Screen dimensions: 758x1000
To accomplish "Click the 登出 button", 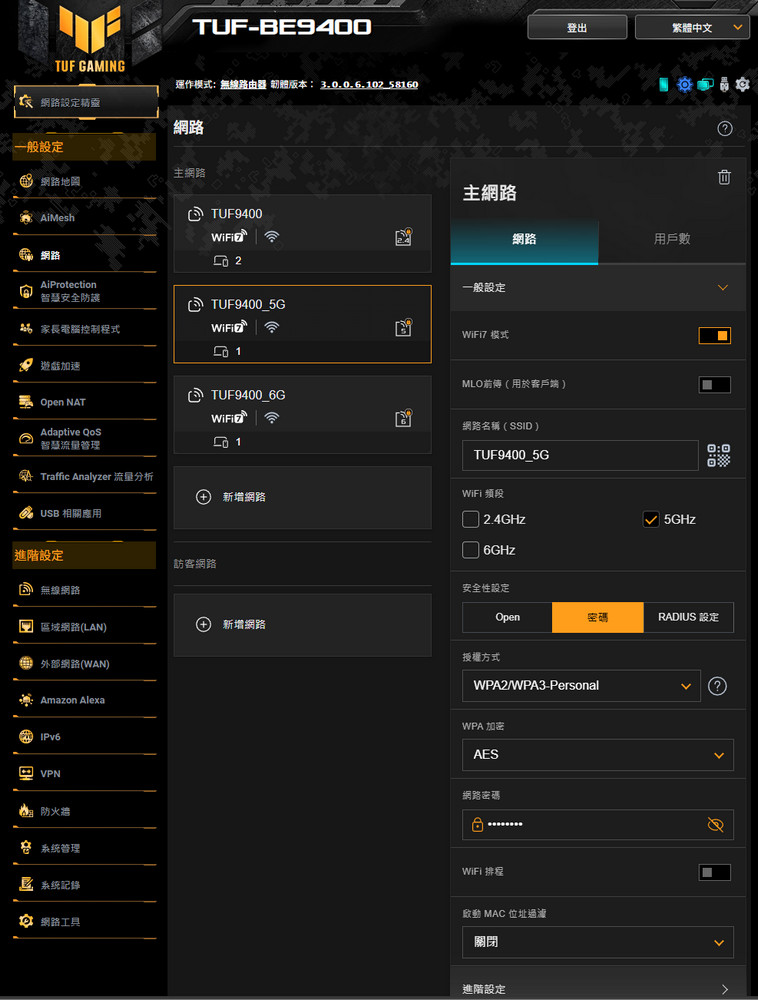I will tap(577, 28).
